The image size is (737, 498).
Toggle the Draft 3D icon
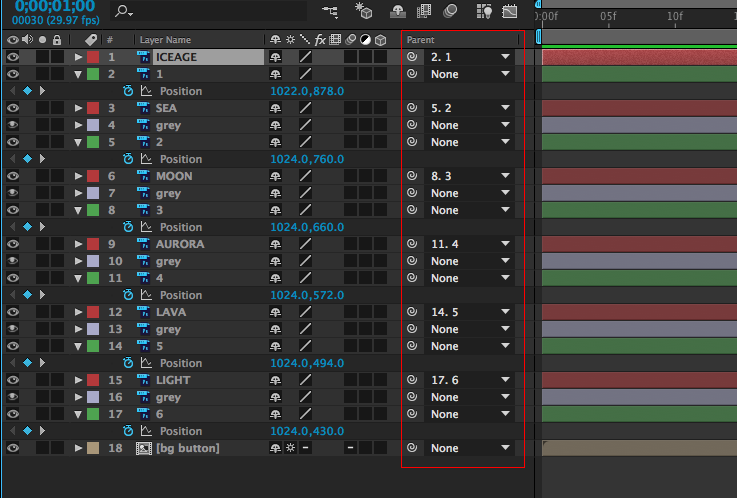coord(363,11)
